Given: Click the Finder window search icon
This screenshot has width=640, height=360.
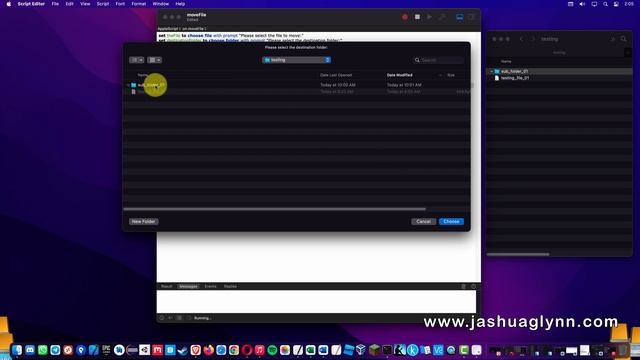Looking at the screenshot, I should click(623, 39).
